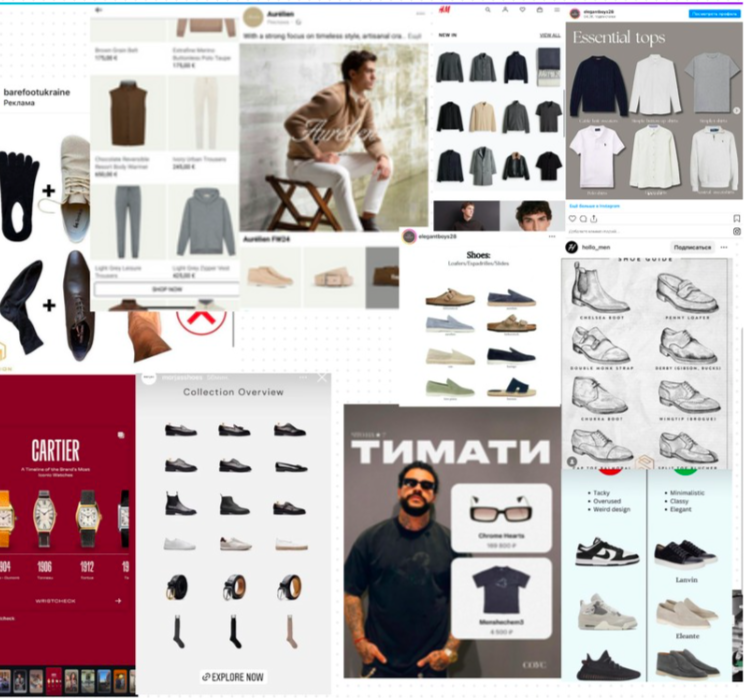
Task: Click the blue Посмотреть профиль button
Action: click(x=713, y=14)
